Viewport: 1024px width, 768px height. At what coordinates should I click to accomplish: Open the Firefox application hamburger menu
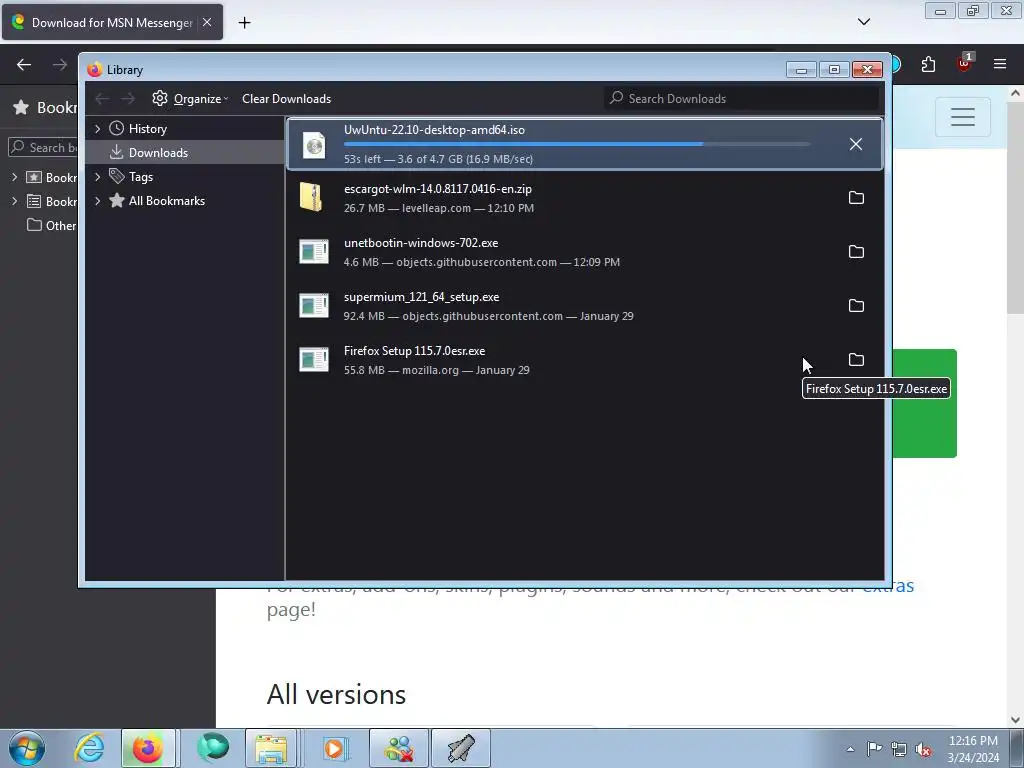(x=999, y=64)
